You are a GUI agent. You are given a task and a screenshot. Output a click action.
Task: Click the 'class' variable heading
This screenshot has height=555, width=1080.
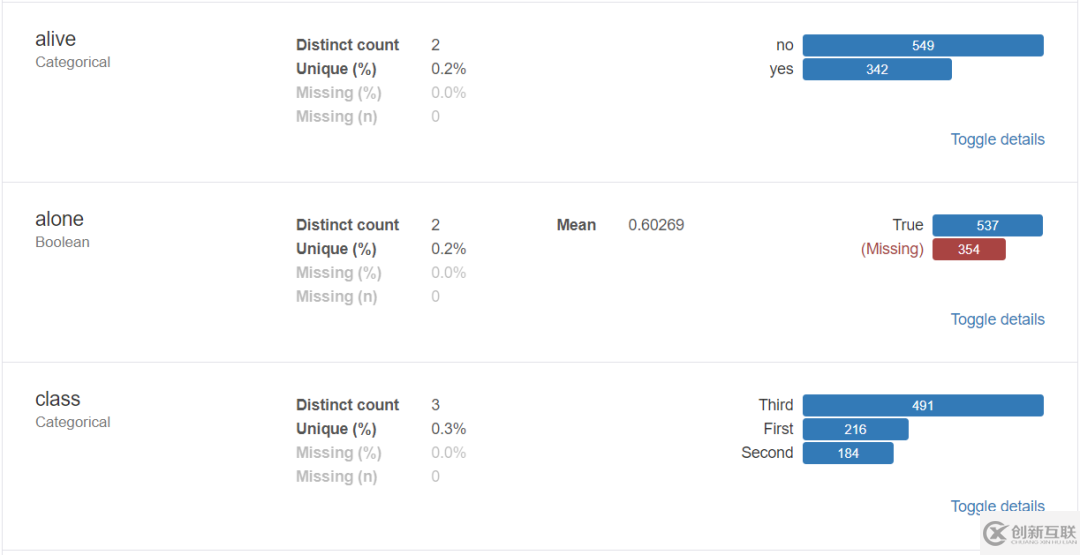[x=58, y=400]
